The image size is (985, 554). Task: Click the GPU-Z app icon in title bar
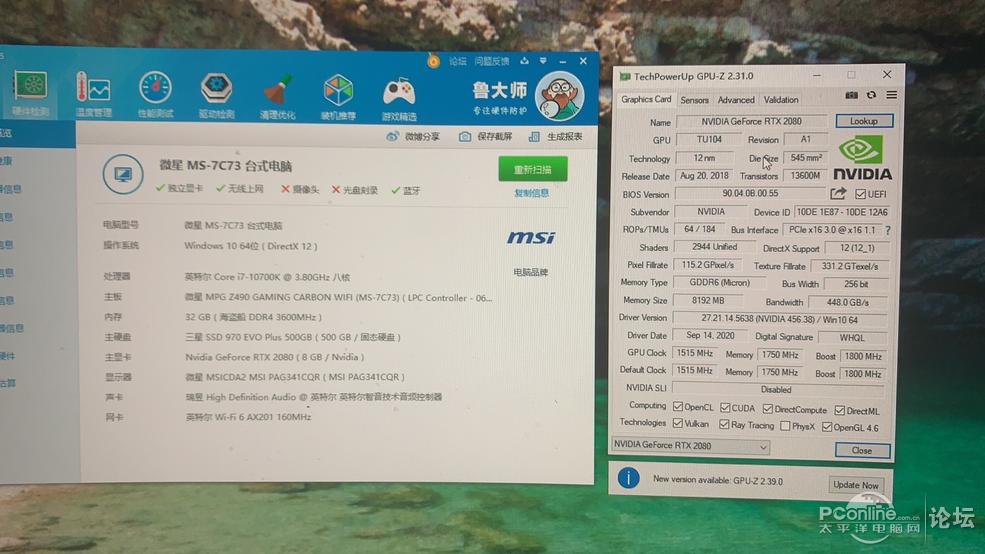(x=624, y=77)
